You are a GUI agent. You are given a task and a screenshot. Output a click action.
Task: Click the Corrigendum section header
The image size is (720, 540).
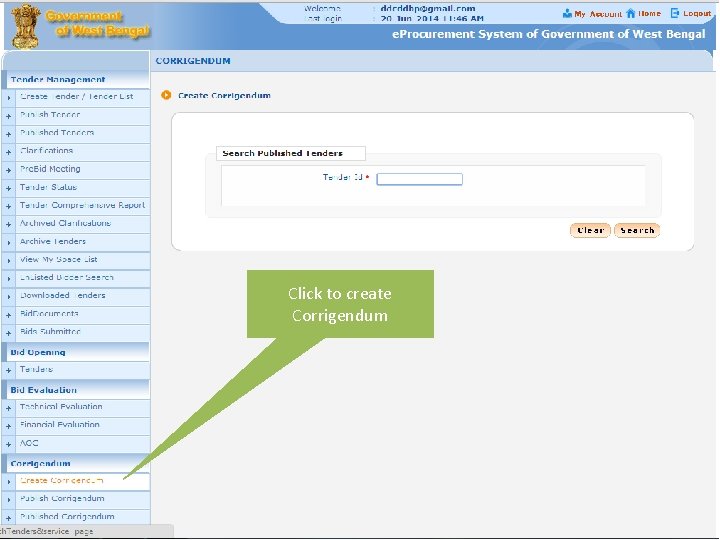tap(40, 463)
